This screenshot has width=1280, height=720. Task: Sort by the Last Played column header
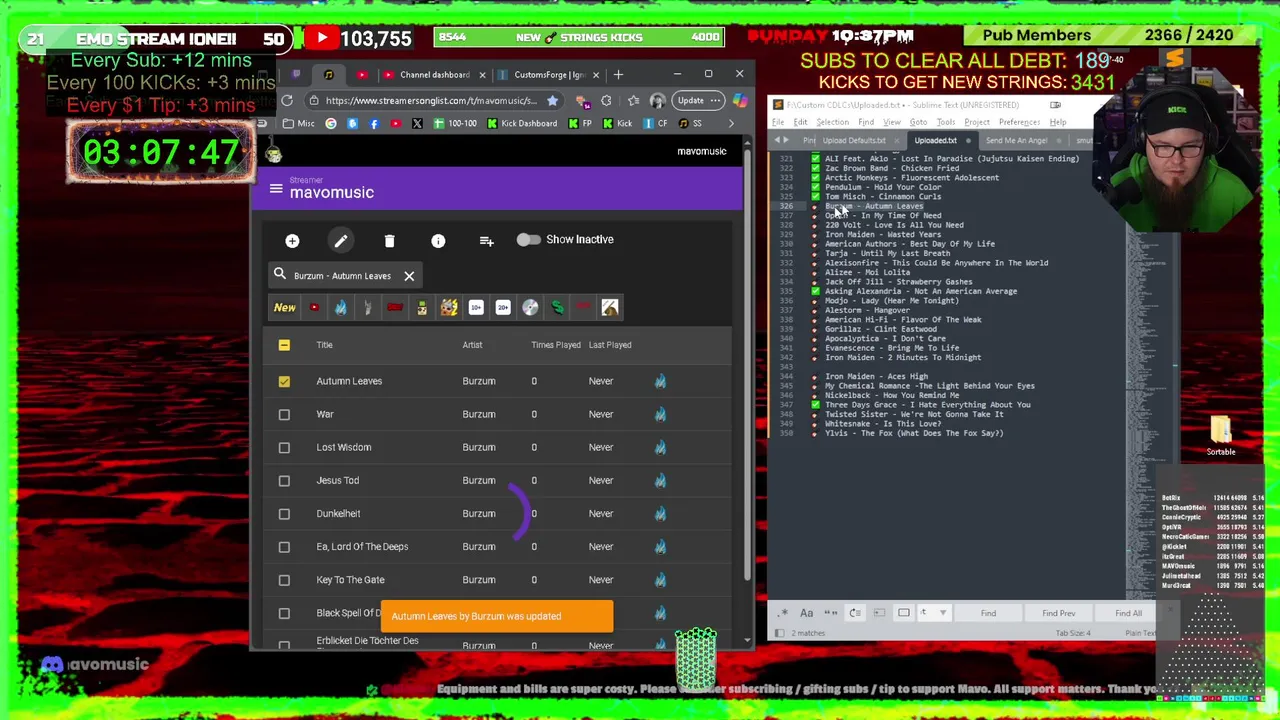click(610, 345)
